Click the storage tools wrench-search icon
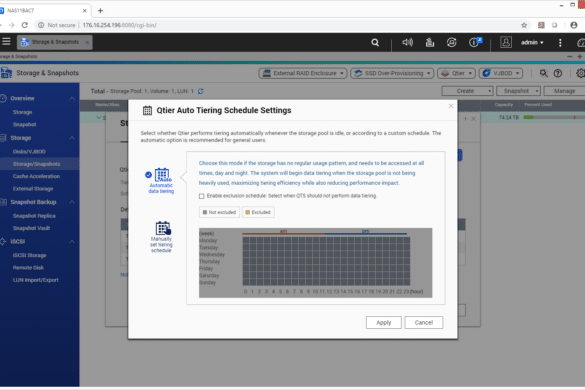Image resolution: width=585 pixels, height=390 pixels. [x=544, y=73]
